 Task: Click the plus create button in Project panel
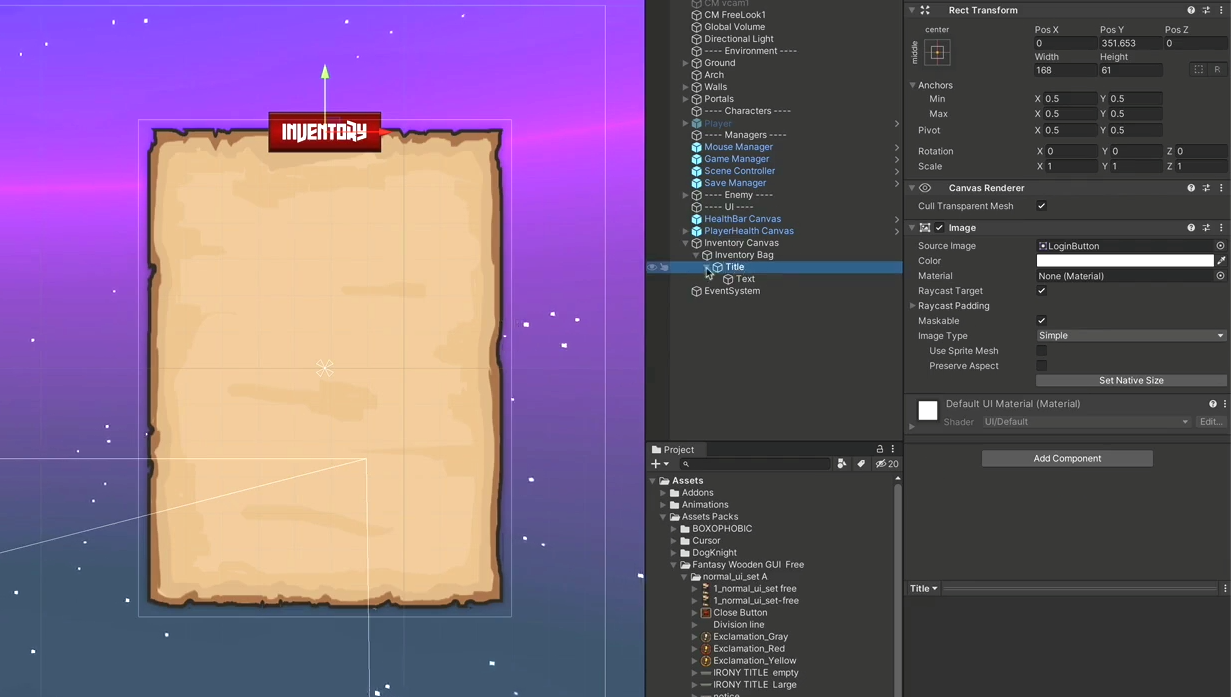point(654,463)
